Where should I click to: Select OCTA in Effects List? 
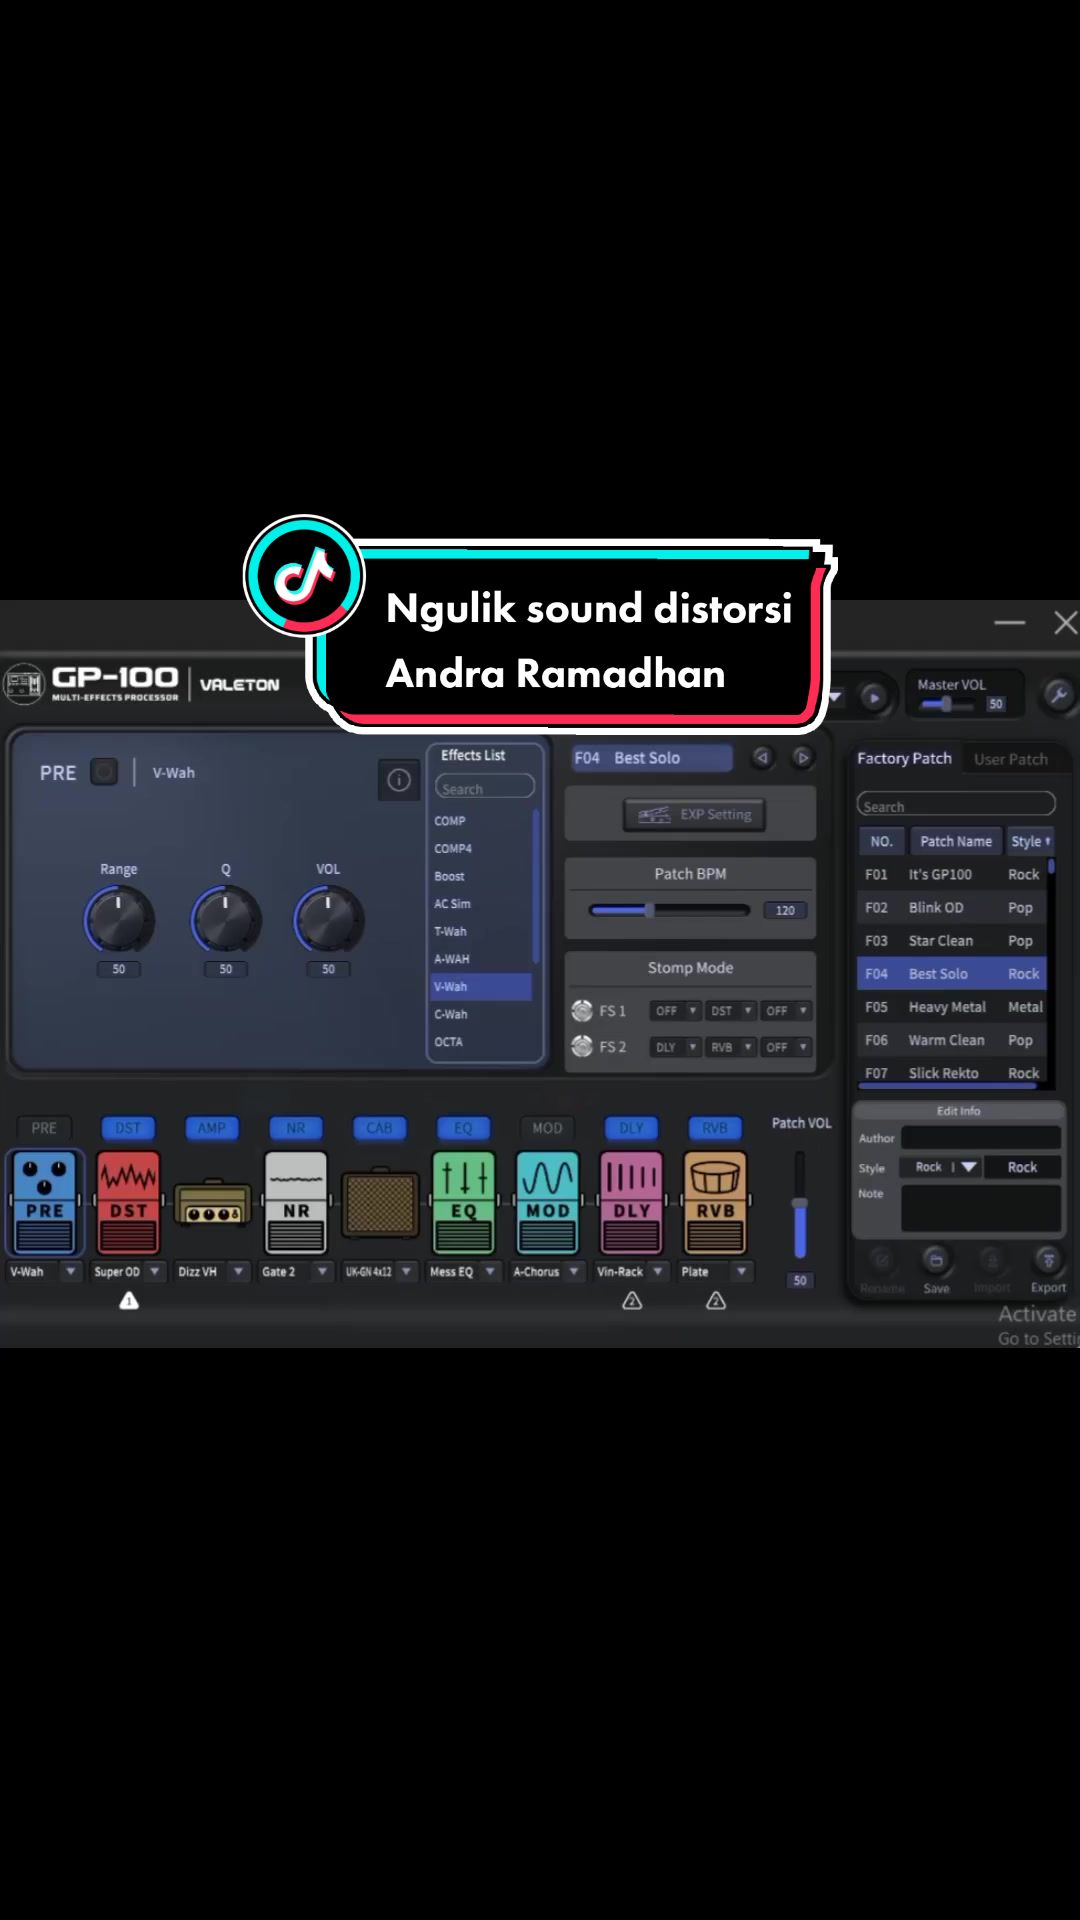pos(483,1042)
